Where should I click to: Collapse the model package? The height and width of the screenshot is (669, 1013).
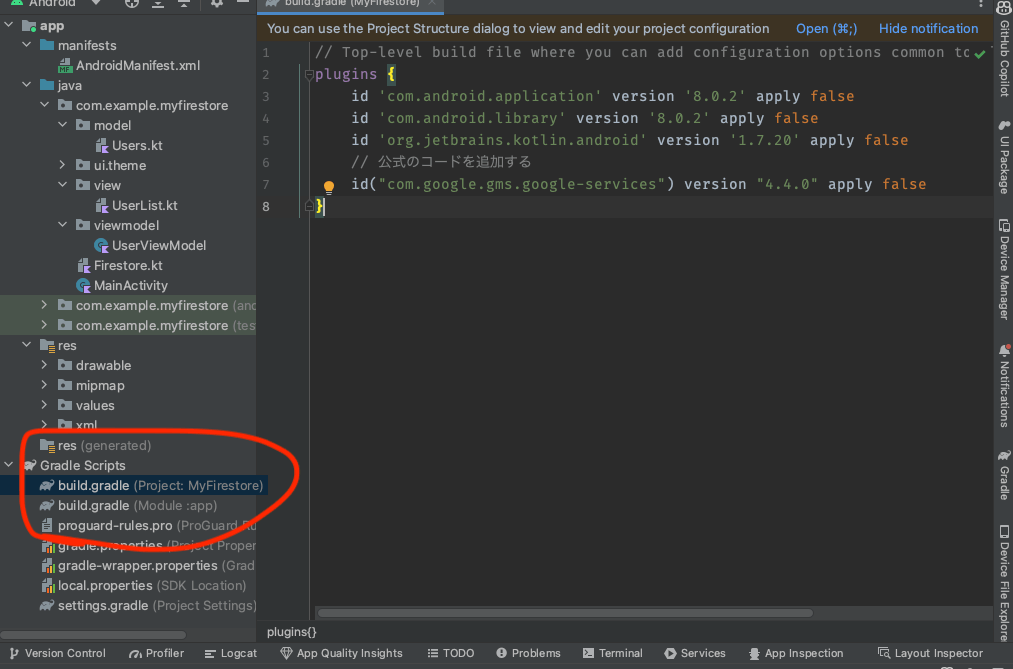click(x=63, y=125)
